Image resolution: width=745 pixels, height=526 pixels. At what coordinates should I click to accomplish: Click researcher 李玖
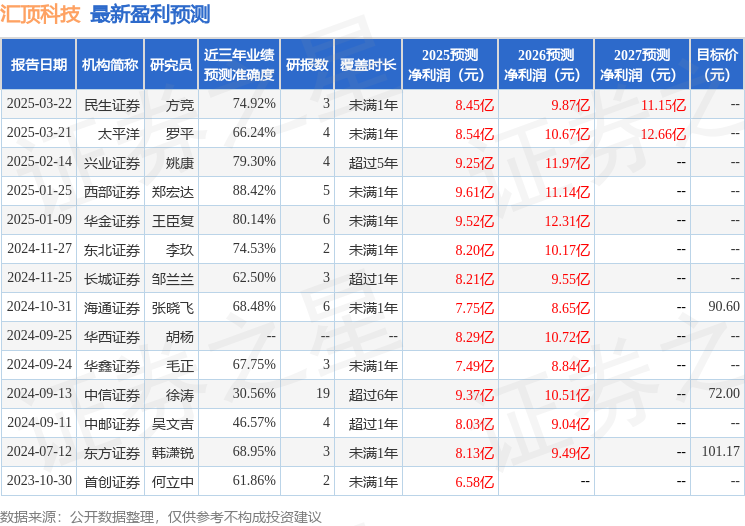pyautogui.click(x=180, y=250)
